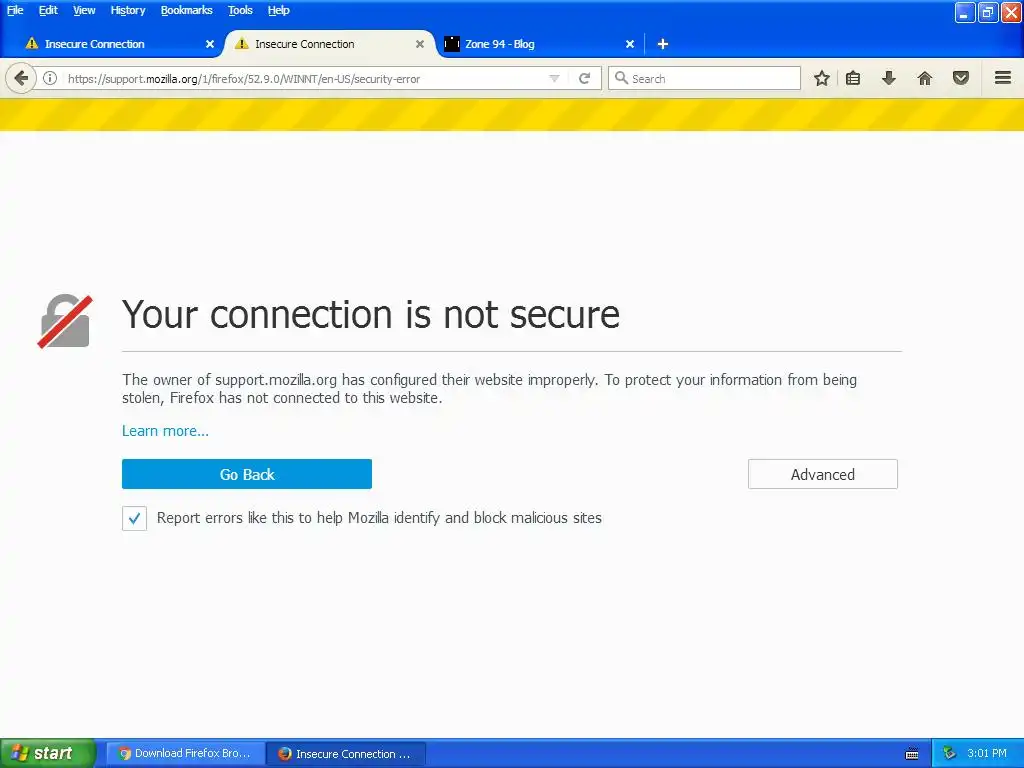Viewport: 1024px width, 768px height.
Task: Reload the current page
Action: (x=584, y=78)
